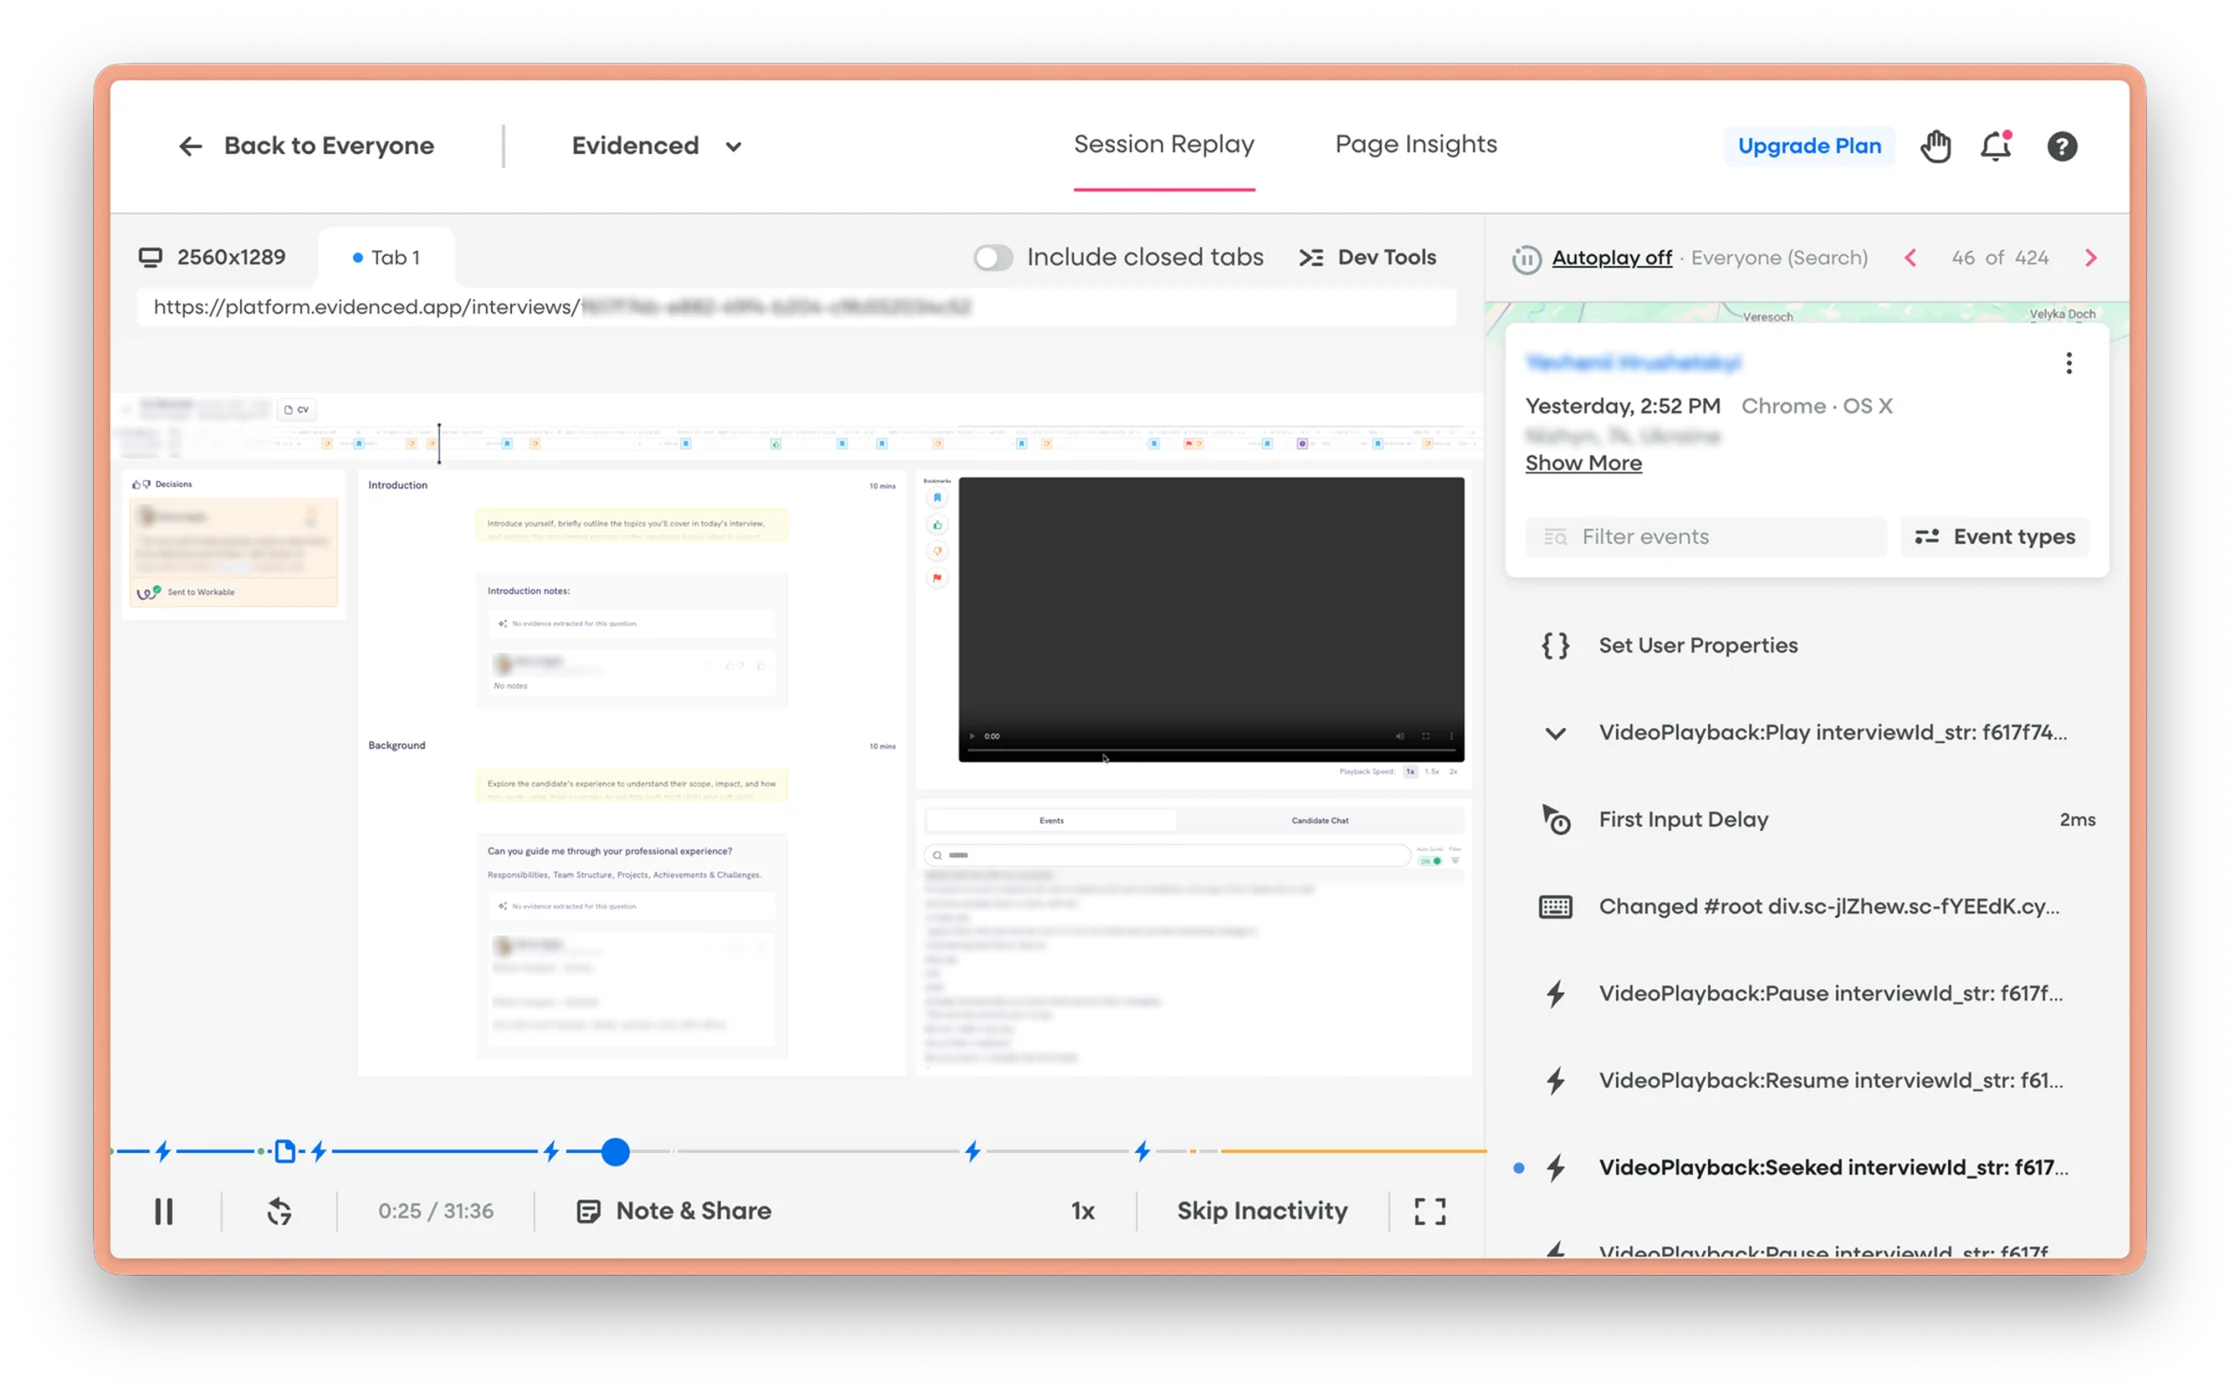Open the Event types filter
2240x1399 pixels.
1995,537
